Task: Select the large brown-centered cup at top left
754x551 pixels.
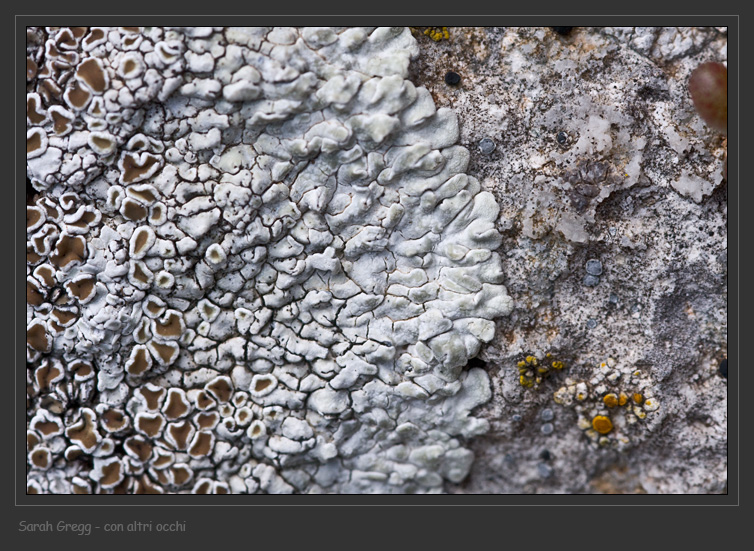Action: click(x=92, y=74)
